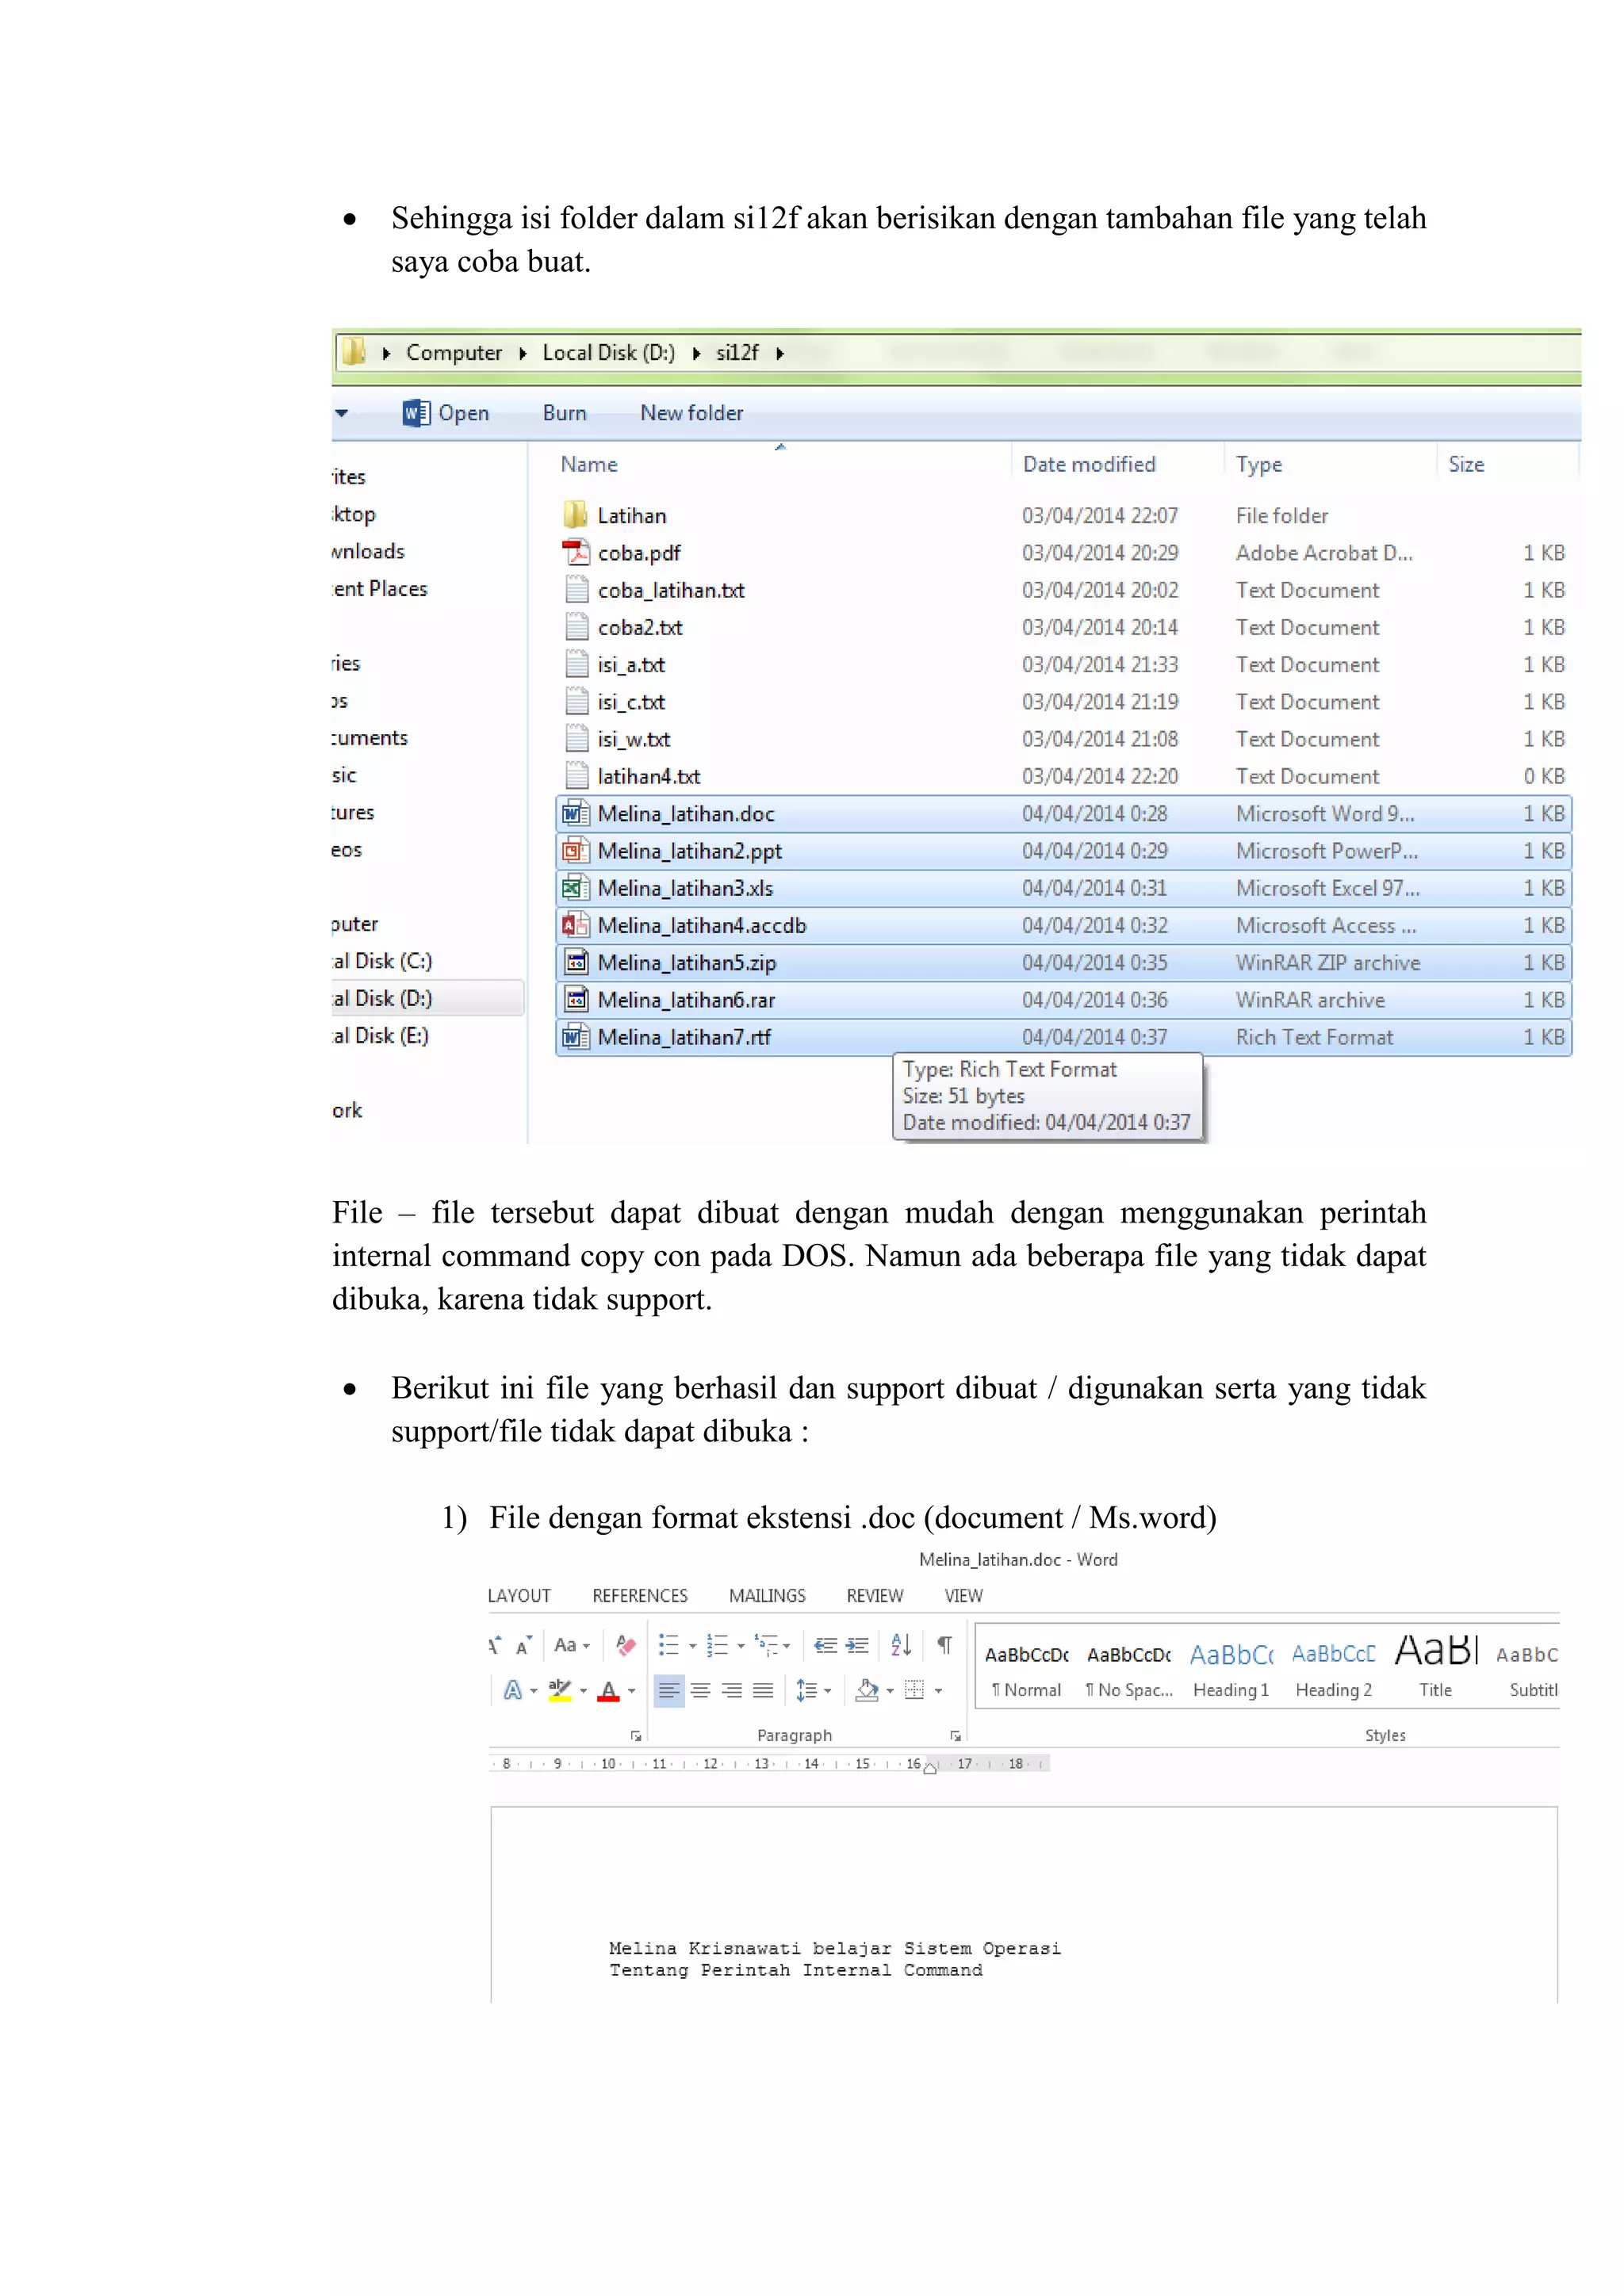Click Computer in the address bar
Screen dimensions: 1624x2296
pyautogui.click(x=454, y=353)
